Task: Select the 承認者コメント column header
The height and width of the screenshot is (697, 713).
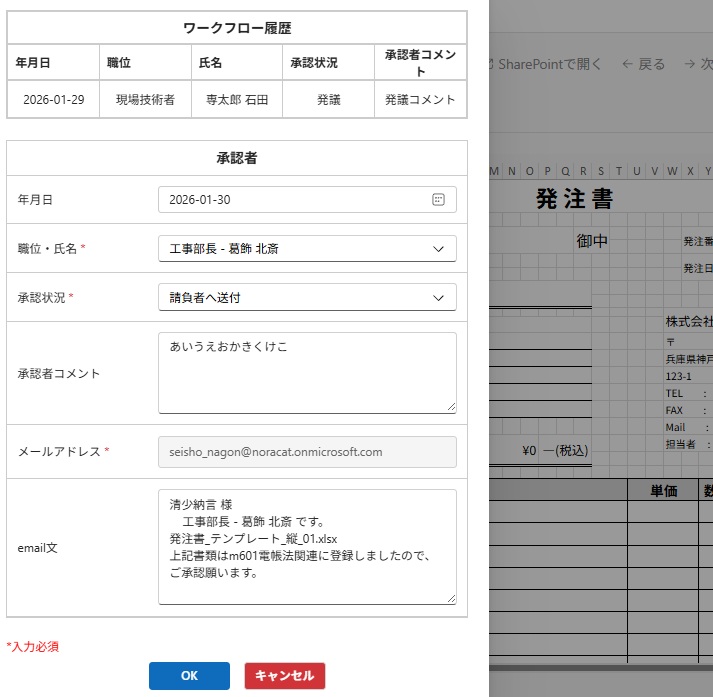Action: [420, 62]
